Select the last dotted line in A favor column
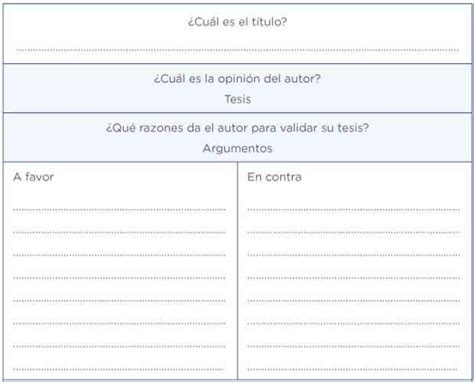The width and height of the screenshot is (474, 382). coord(118,369)
